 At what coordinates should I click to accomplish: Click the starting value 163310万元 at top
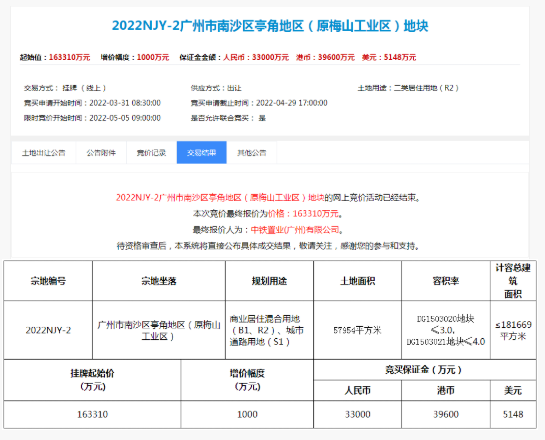[x=70, y=57]
